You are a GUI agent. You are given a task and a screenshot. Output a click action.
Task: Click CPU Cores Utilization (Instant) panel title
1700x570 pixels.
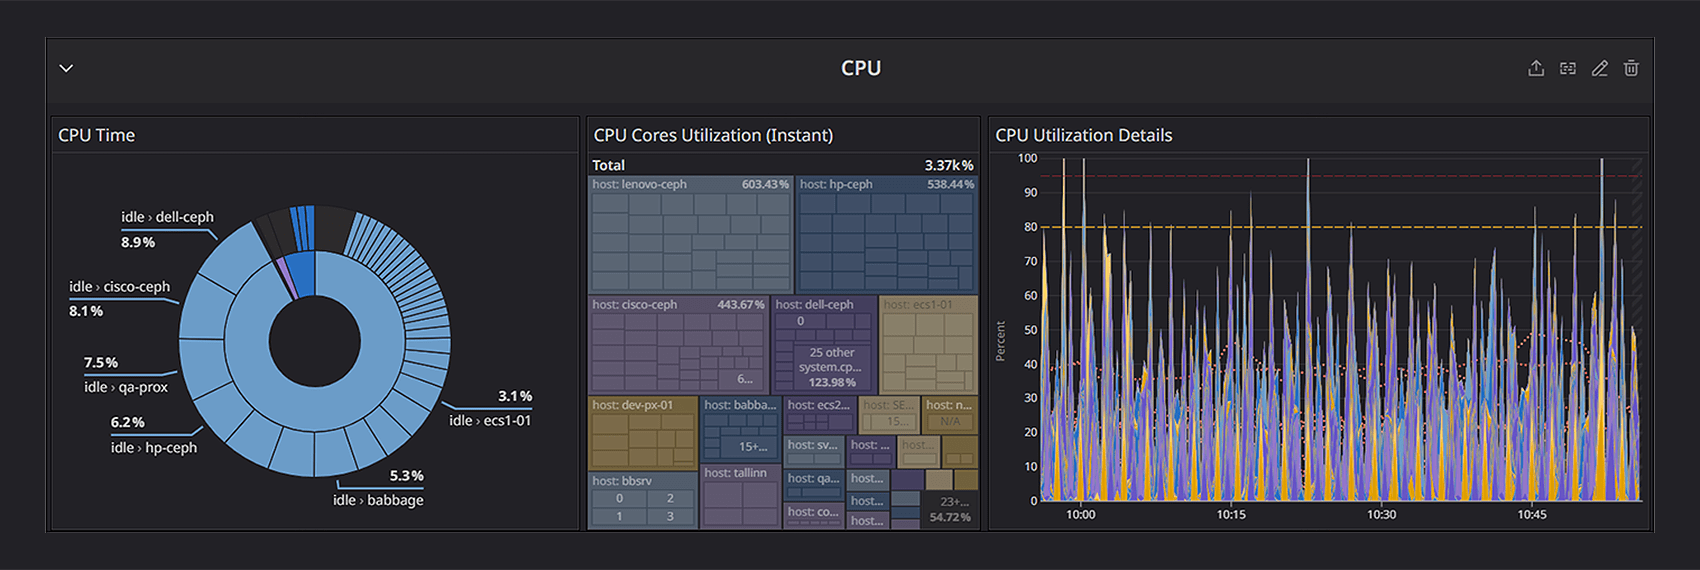pyautogui.click(x=713, y=135)
